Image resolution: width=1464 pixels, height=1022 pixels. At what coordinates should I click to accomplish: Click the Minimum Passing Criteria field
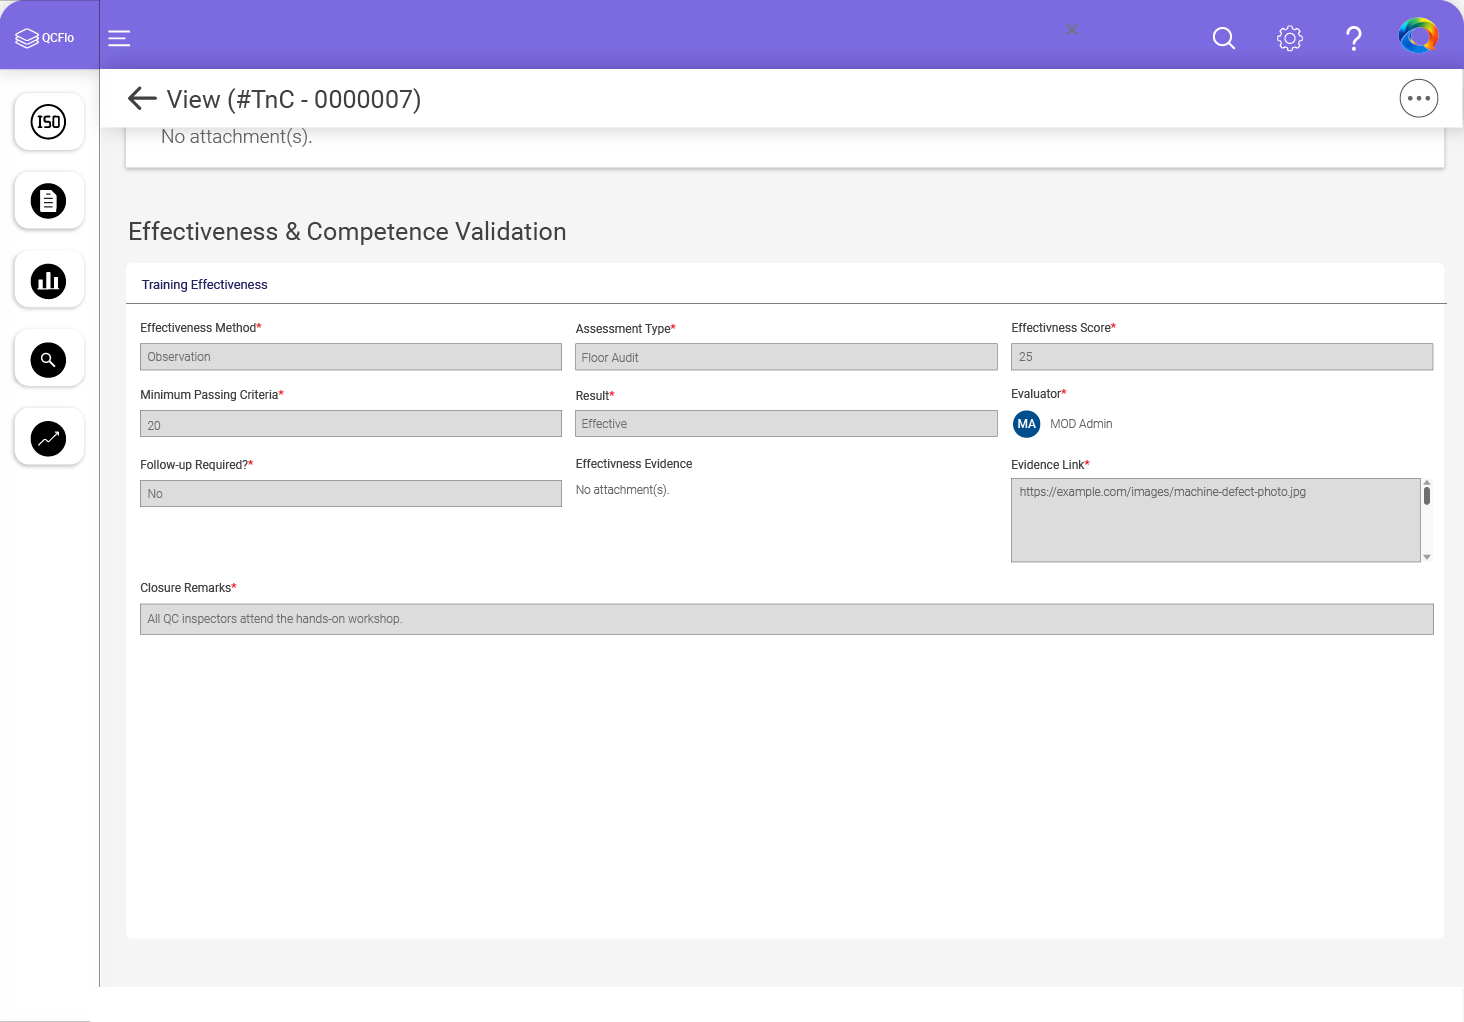click(351, 424)
